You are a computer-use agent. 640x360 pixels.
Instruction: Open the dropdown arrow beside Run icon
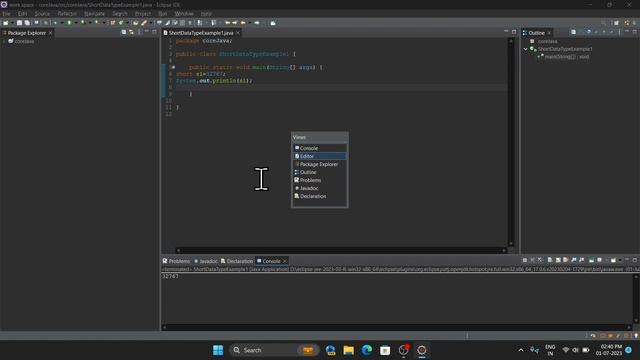76,23
